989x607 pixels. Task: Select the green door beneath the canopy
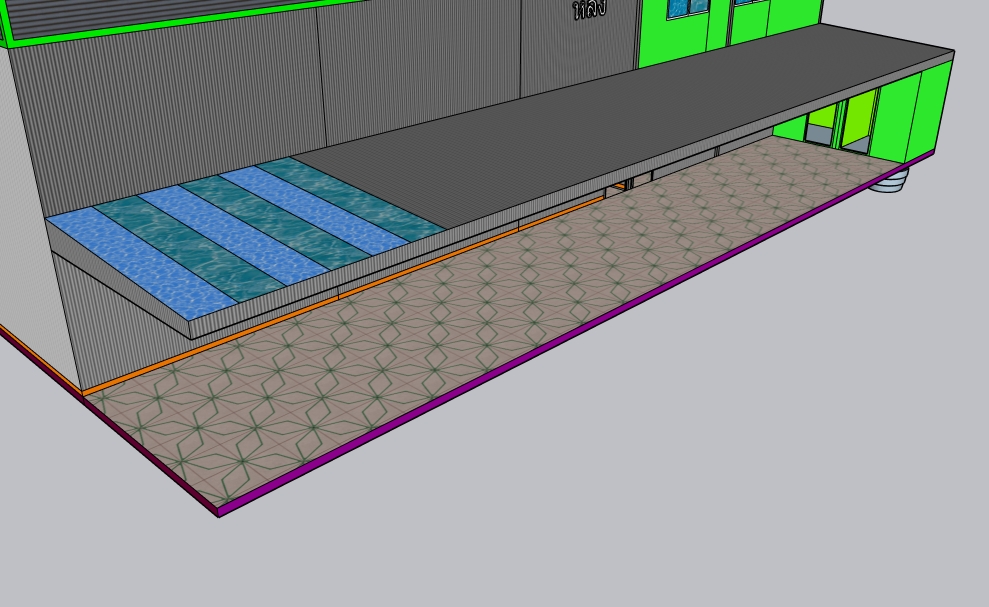858,120
